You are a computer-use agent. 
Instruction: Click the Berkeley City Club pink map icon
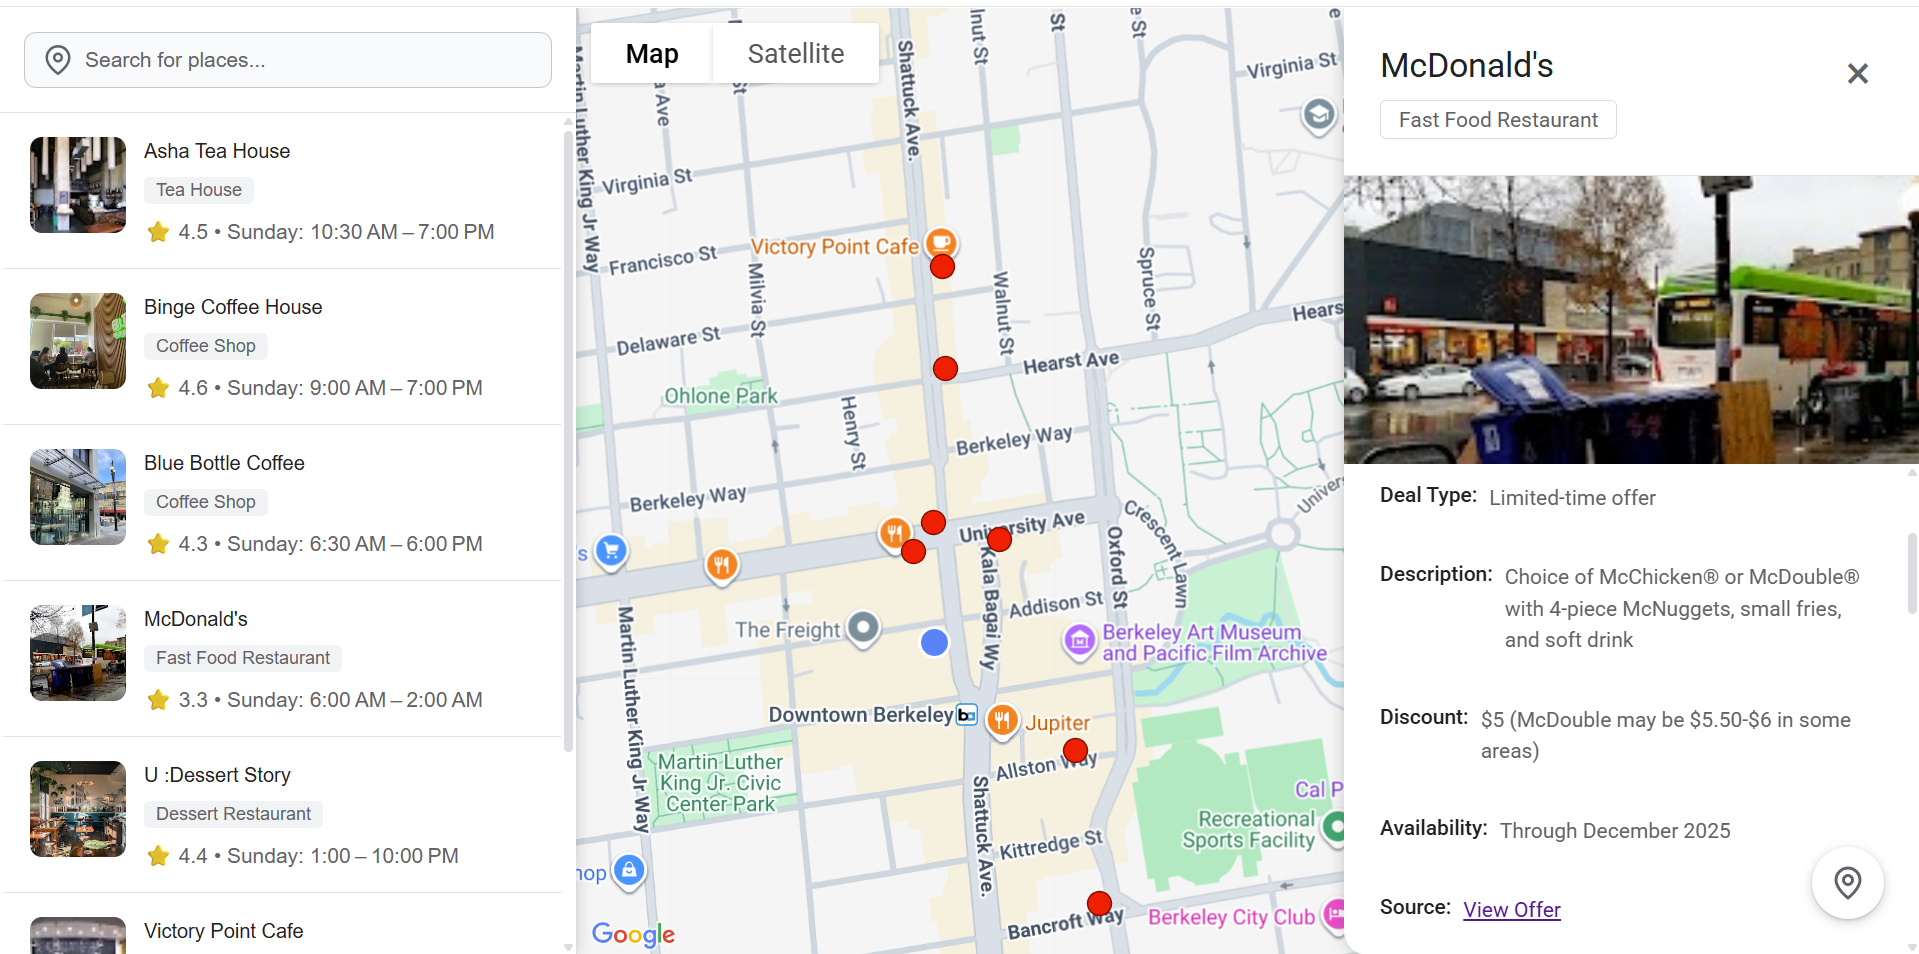(1335, 915)
